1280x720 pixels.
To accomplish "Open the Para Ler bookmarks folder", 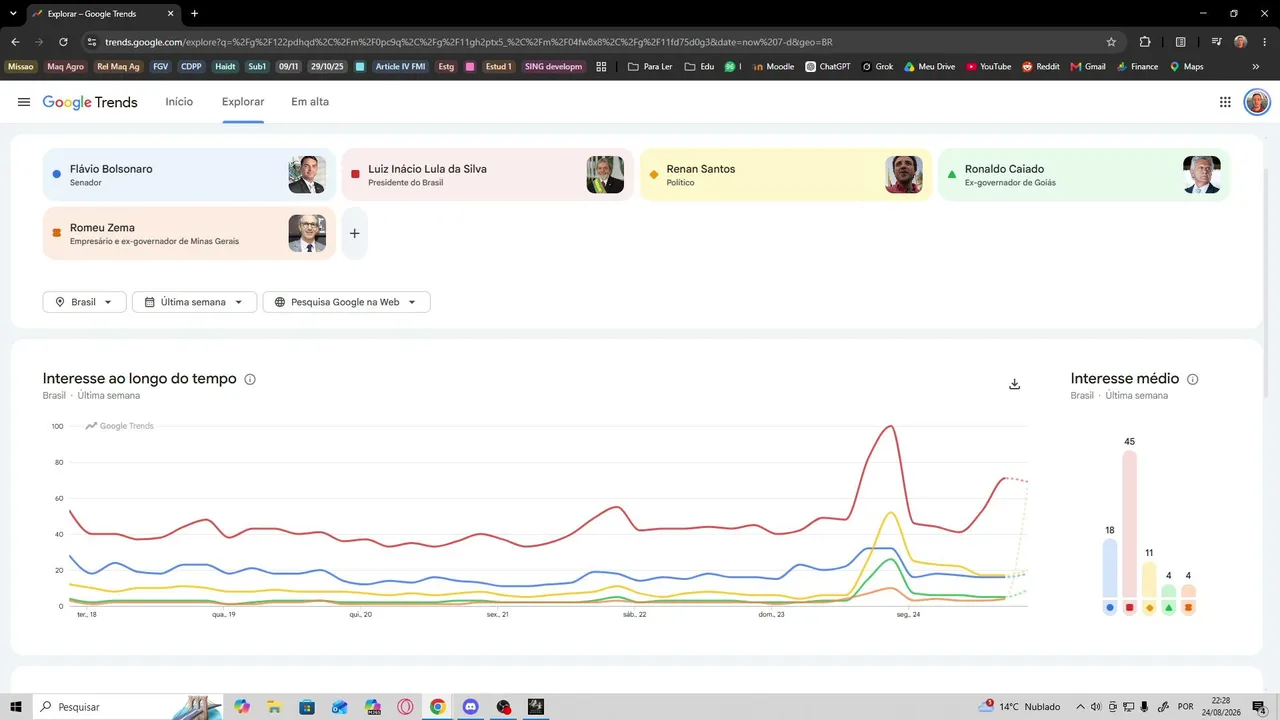I will [x=649, y=67].
